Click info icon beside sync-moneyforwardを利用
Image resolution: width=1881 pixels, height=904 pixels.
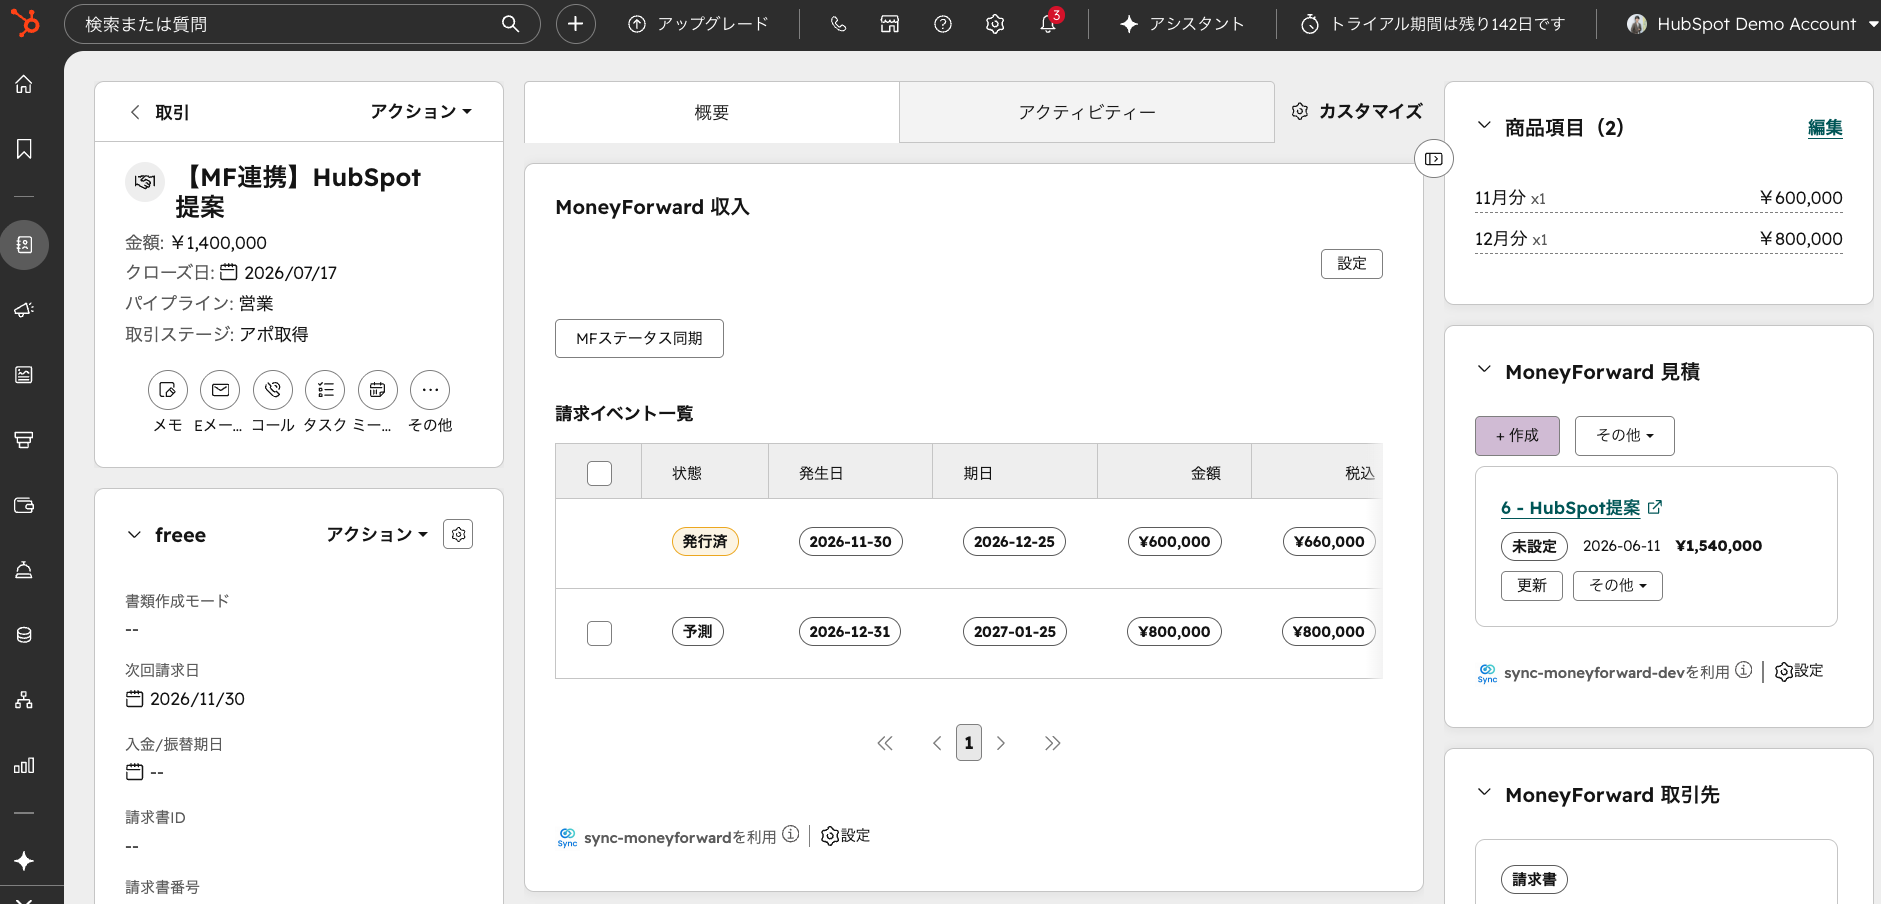[791, 834]
